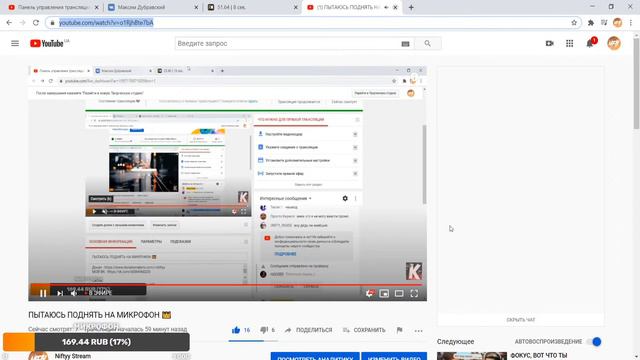640x360 pixels.
Task: Click ИЗМЕНИТЬ ВИДЕО button
Action: 394,357
